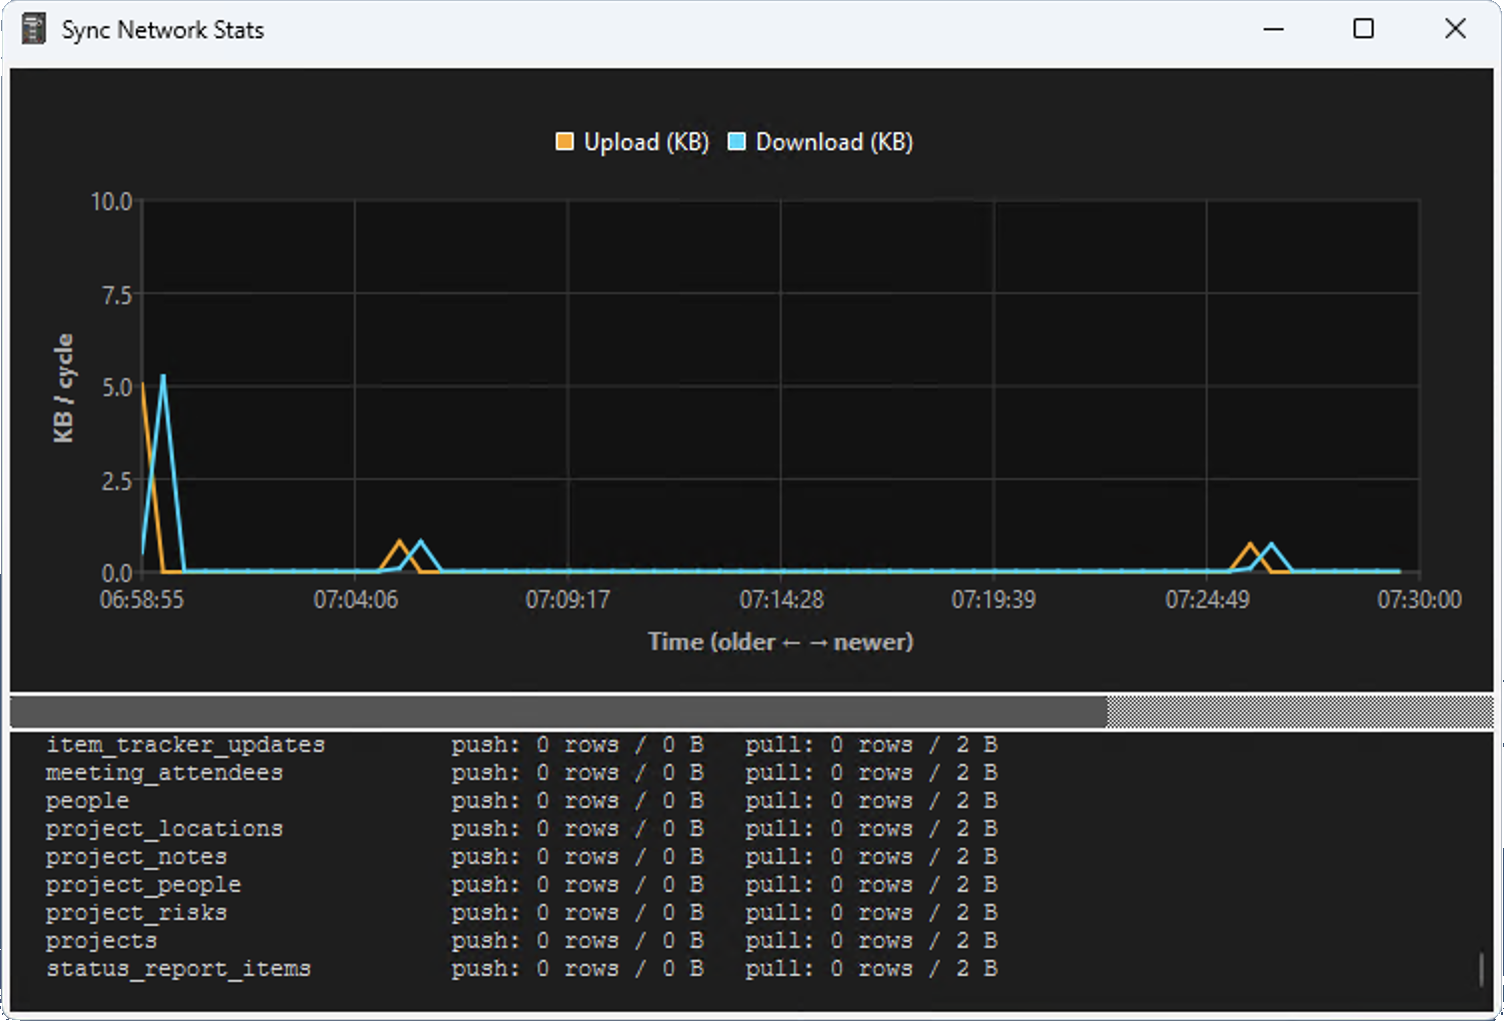Click the 07:24:49 time axis label

coord(1207,600)
